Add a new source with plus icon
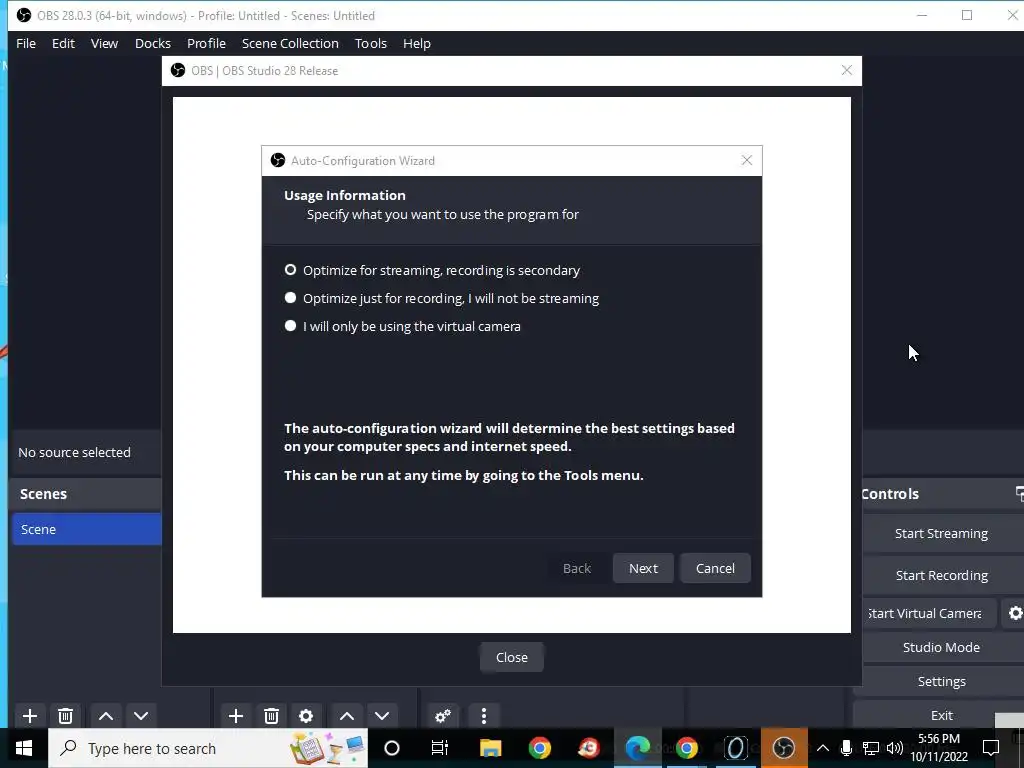Screen dimensions: 1024x768 pyautogui.click(x=236, y=716)
